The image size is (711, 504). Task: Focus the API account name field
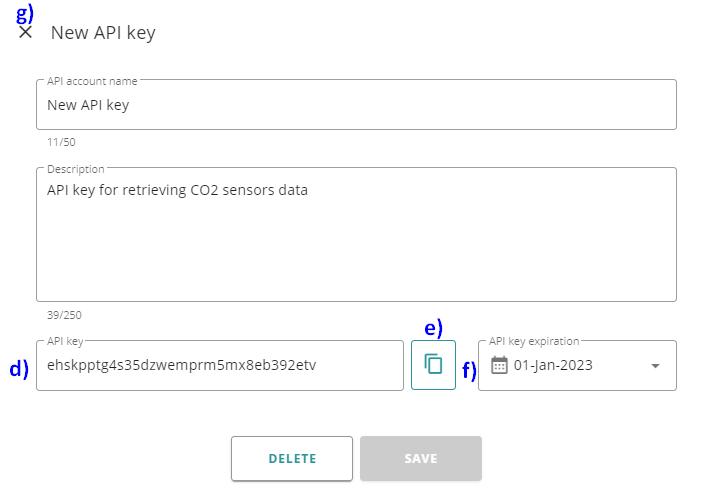[356, 104]
